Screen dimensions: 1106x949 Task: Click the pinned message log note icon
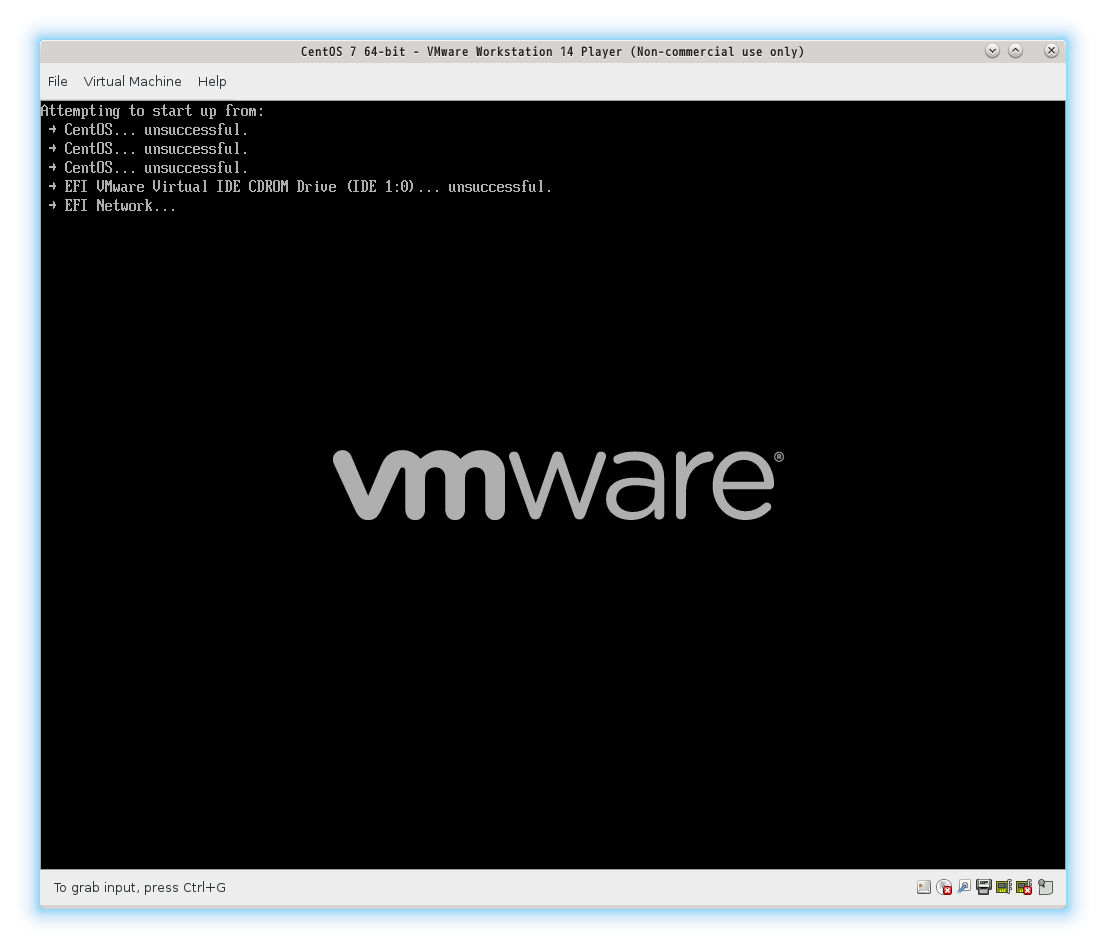coord(1045,888)
